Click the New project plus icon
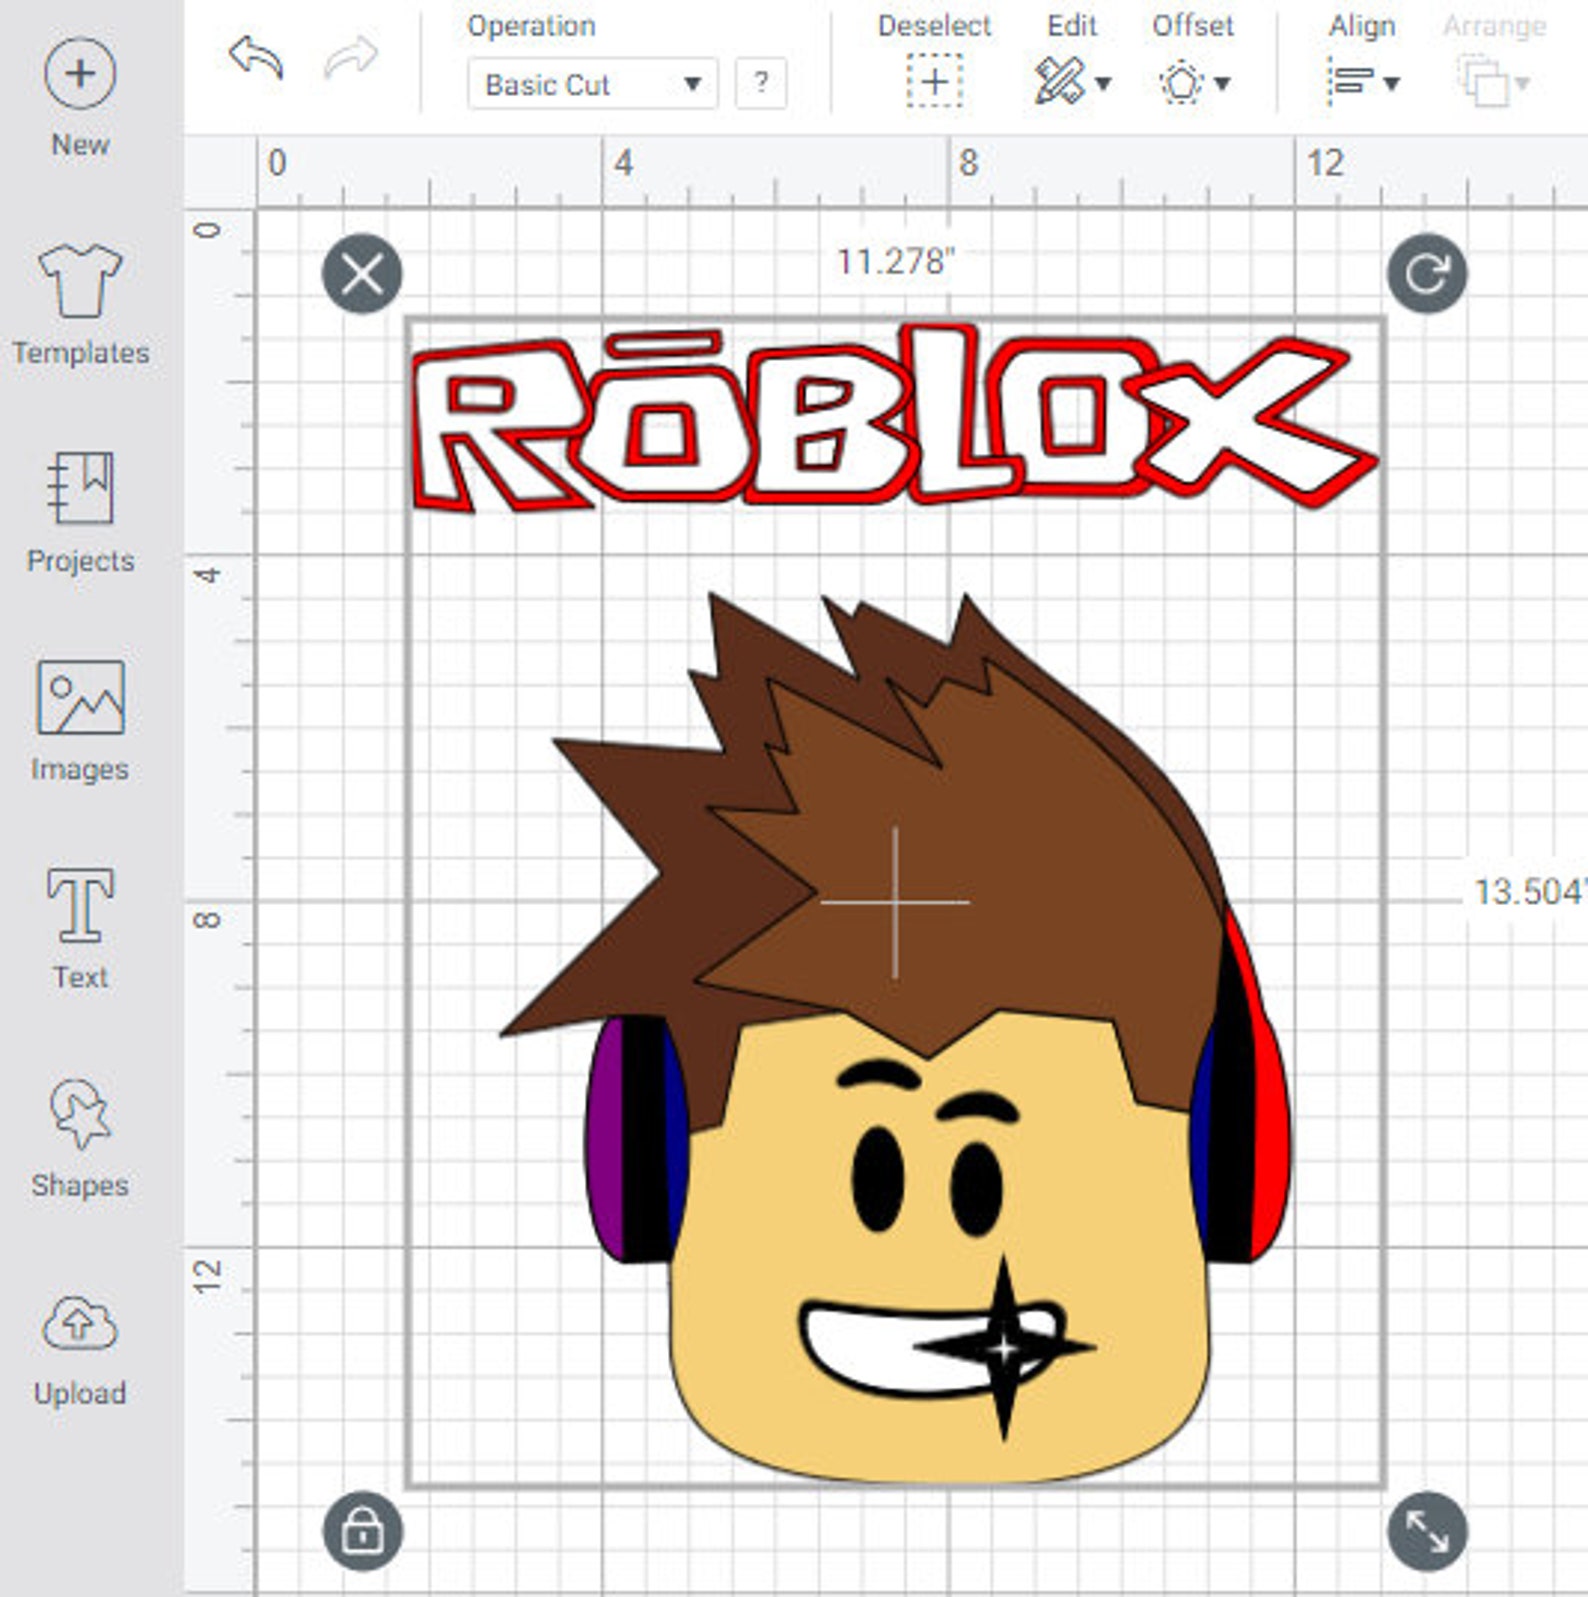Screen dimensions: 1588x1597 coord(80,73)
